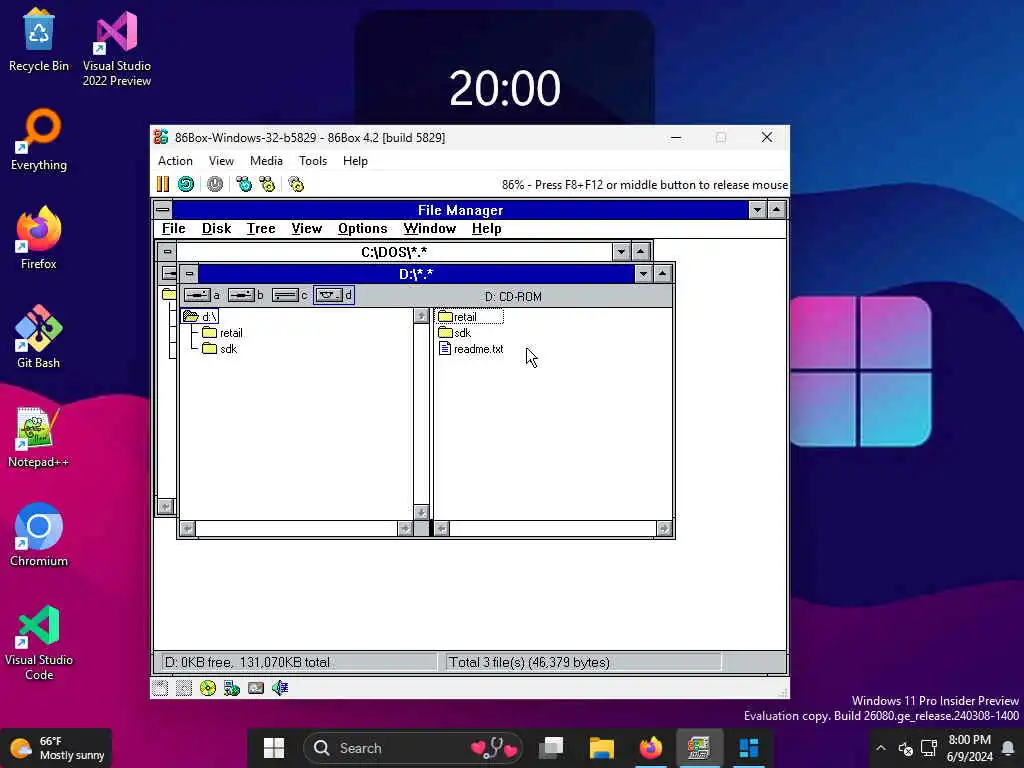This screenshot has height=768, width=1024.
Task: Click tree pane horizontal scrollbar left arrow
Action: (x=187, y=528)
